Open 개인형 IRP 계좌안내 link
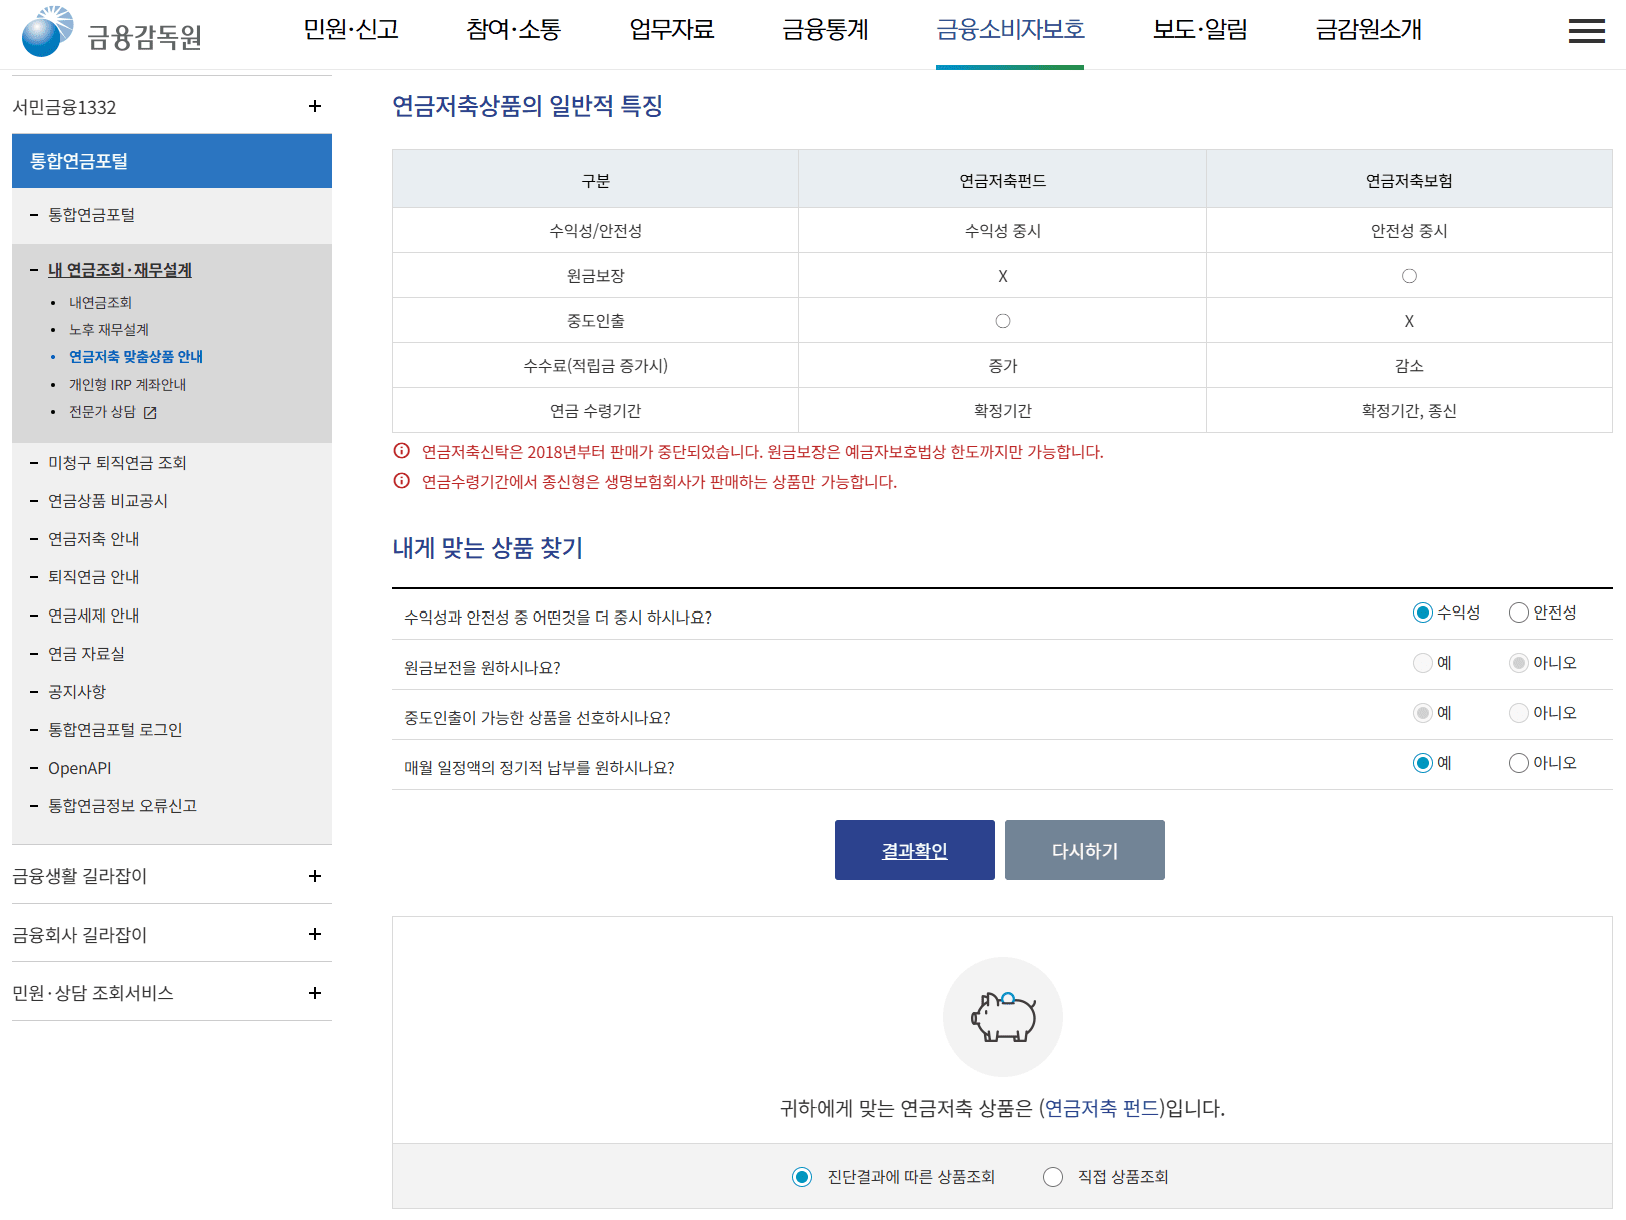The width and height of the screenshot is (1626, 1220). point(127,384)
